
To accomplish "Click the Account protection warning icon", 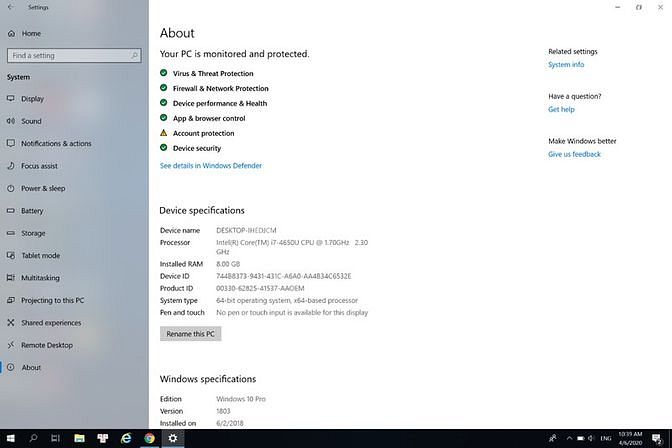I will [x=163, y=133].
